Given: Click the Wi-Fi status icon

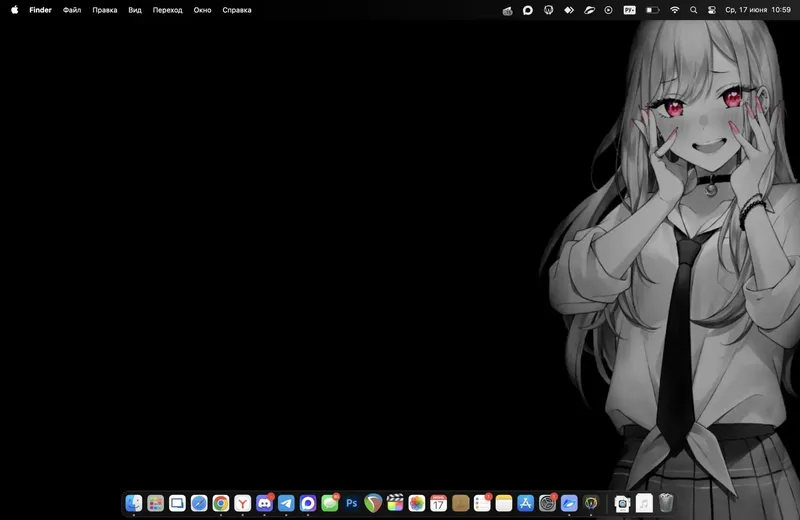Looking at the screenshot, I should coord(674,10).
